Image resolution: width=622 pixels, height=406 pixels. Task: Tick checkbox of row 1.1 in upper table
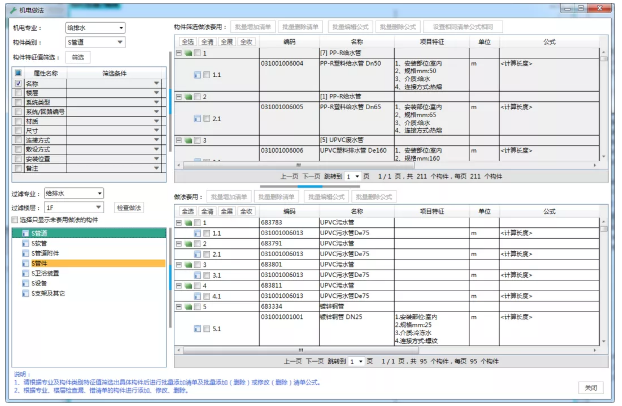click(x=206, y=75)
